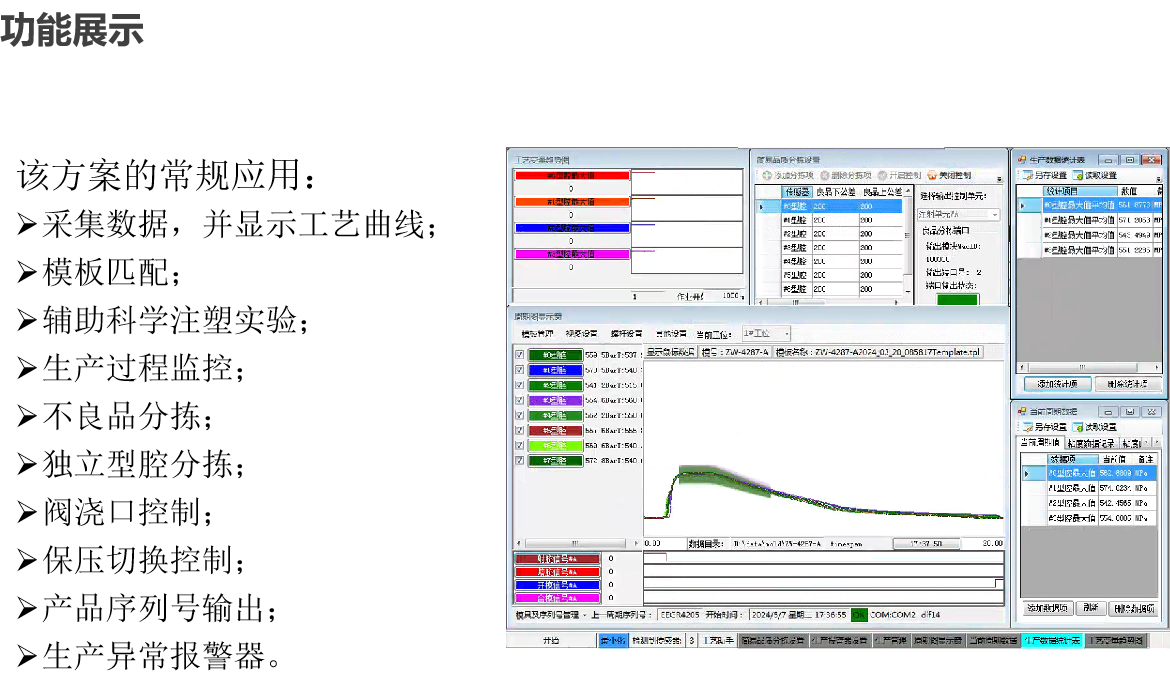The width and height of the screenshot is (1170, 690).
Task: Click the purple #3型腔 color swatch
Action: point(554,400)
